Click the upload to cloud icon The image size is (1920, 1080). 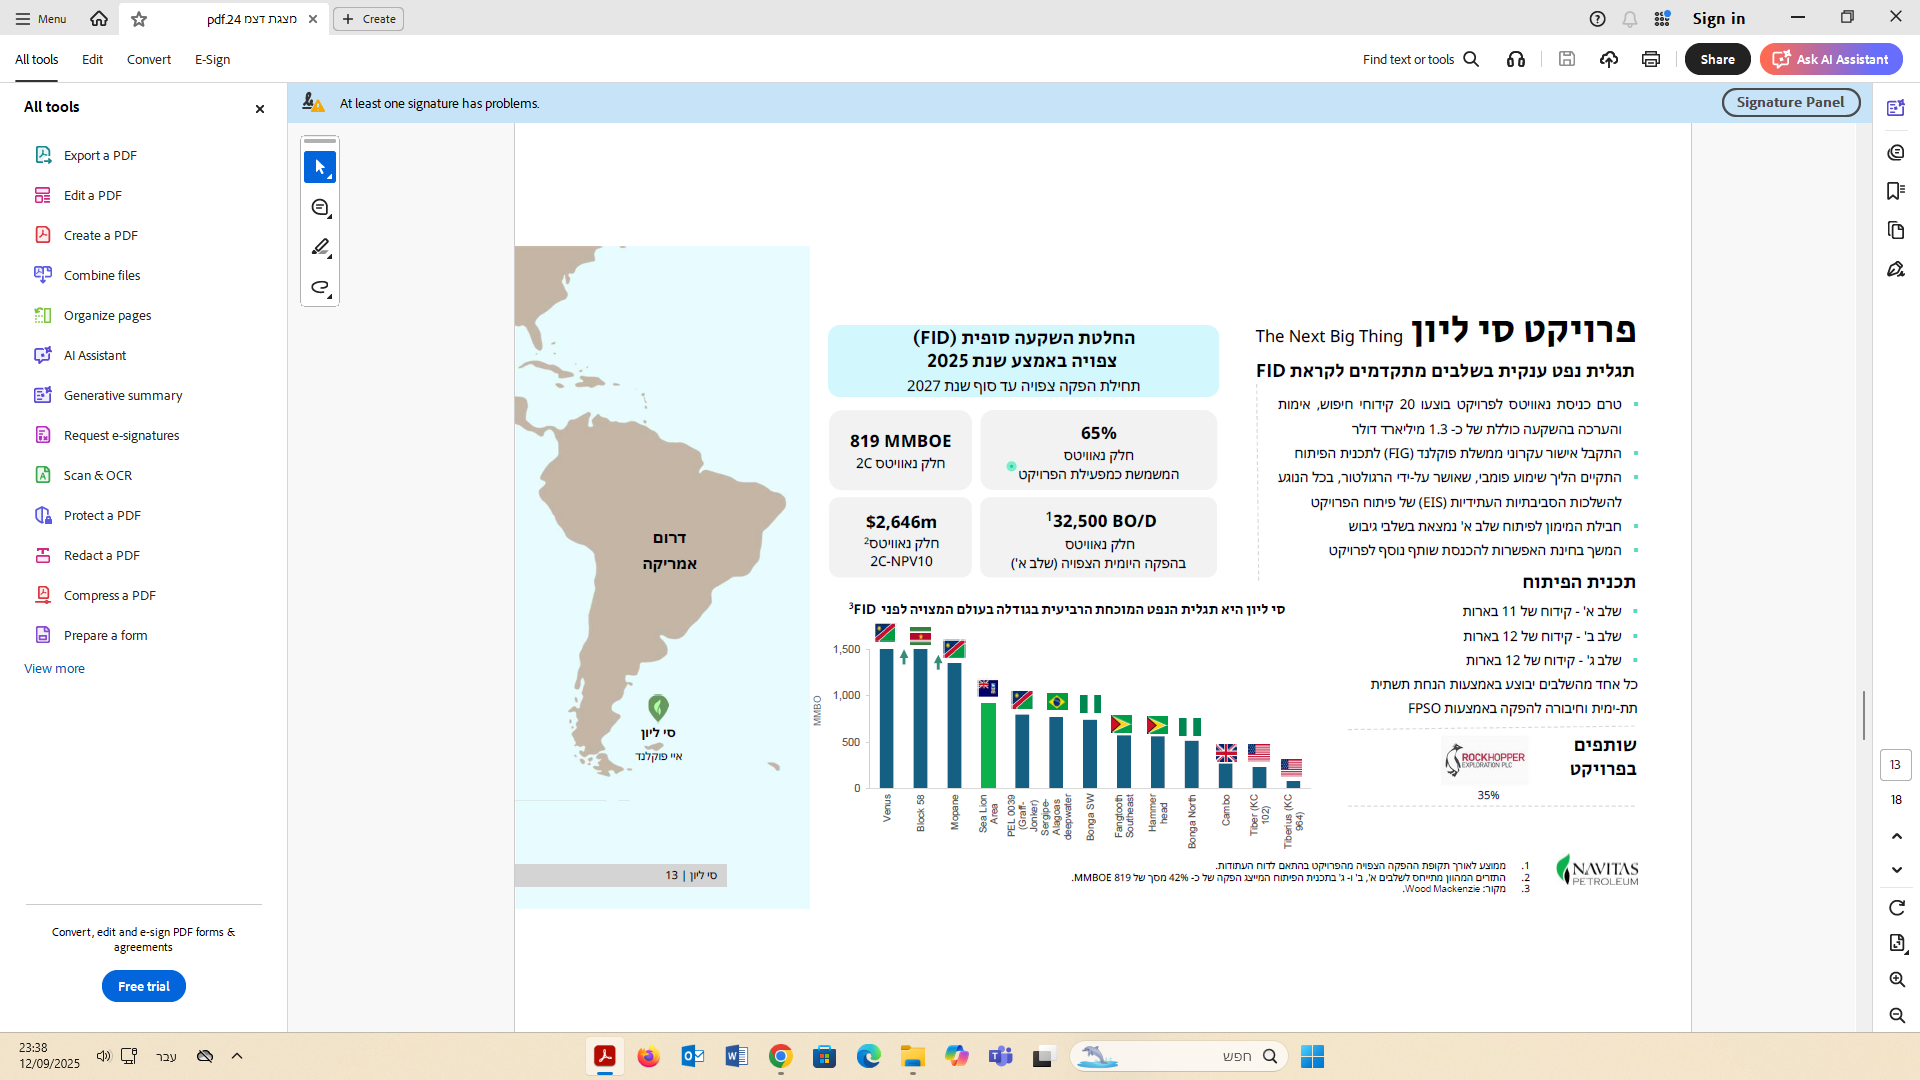(1609, 60)
